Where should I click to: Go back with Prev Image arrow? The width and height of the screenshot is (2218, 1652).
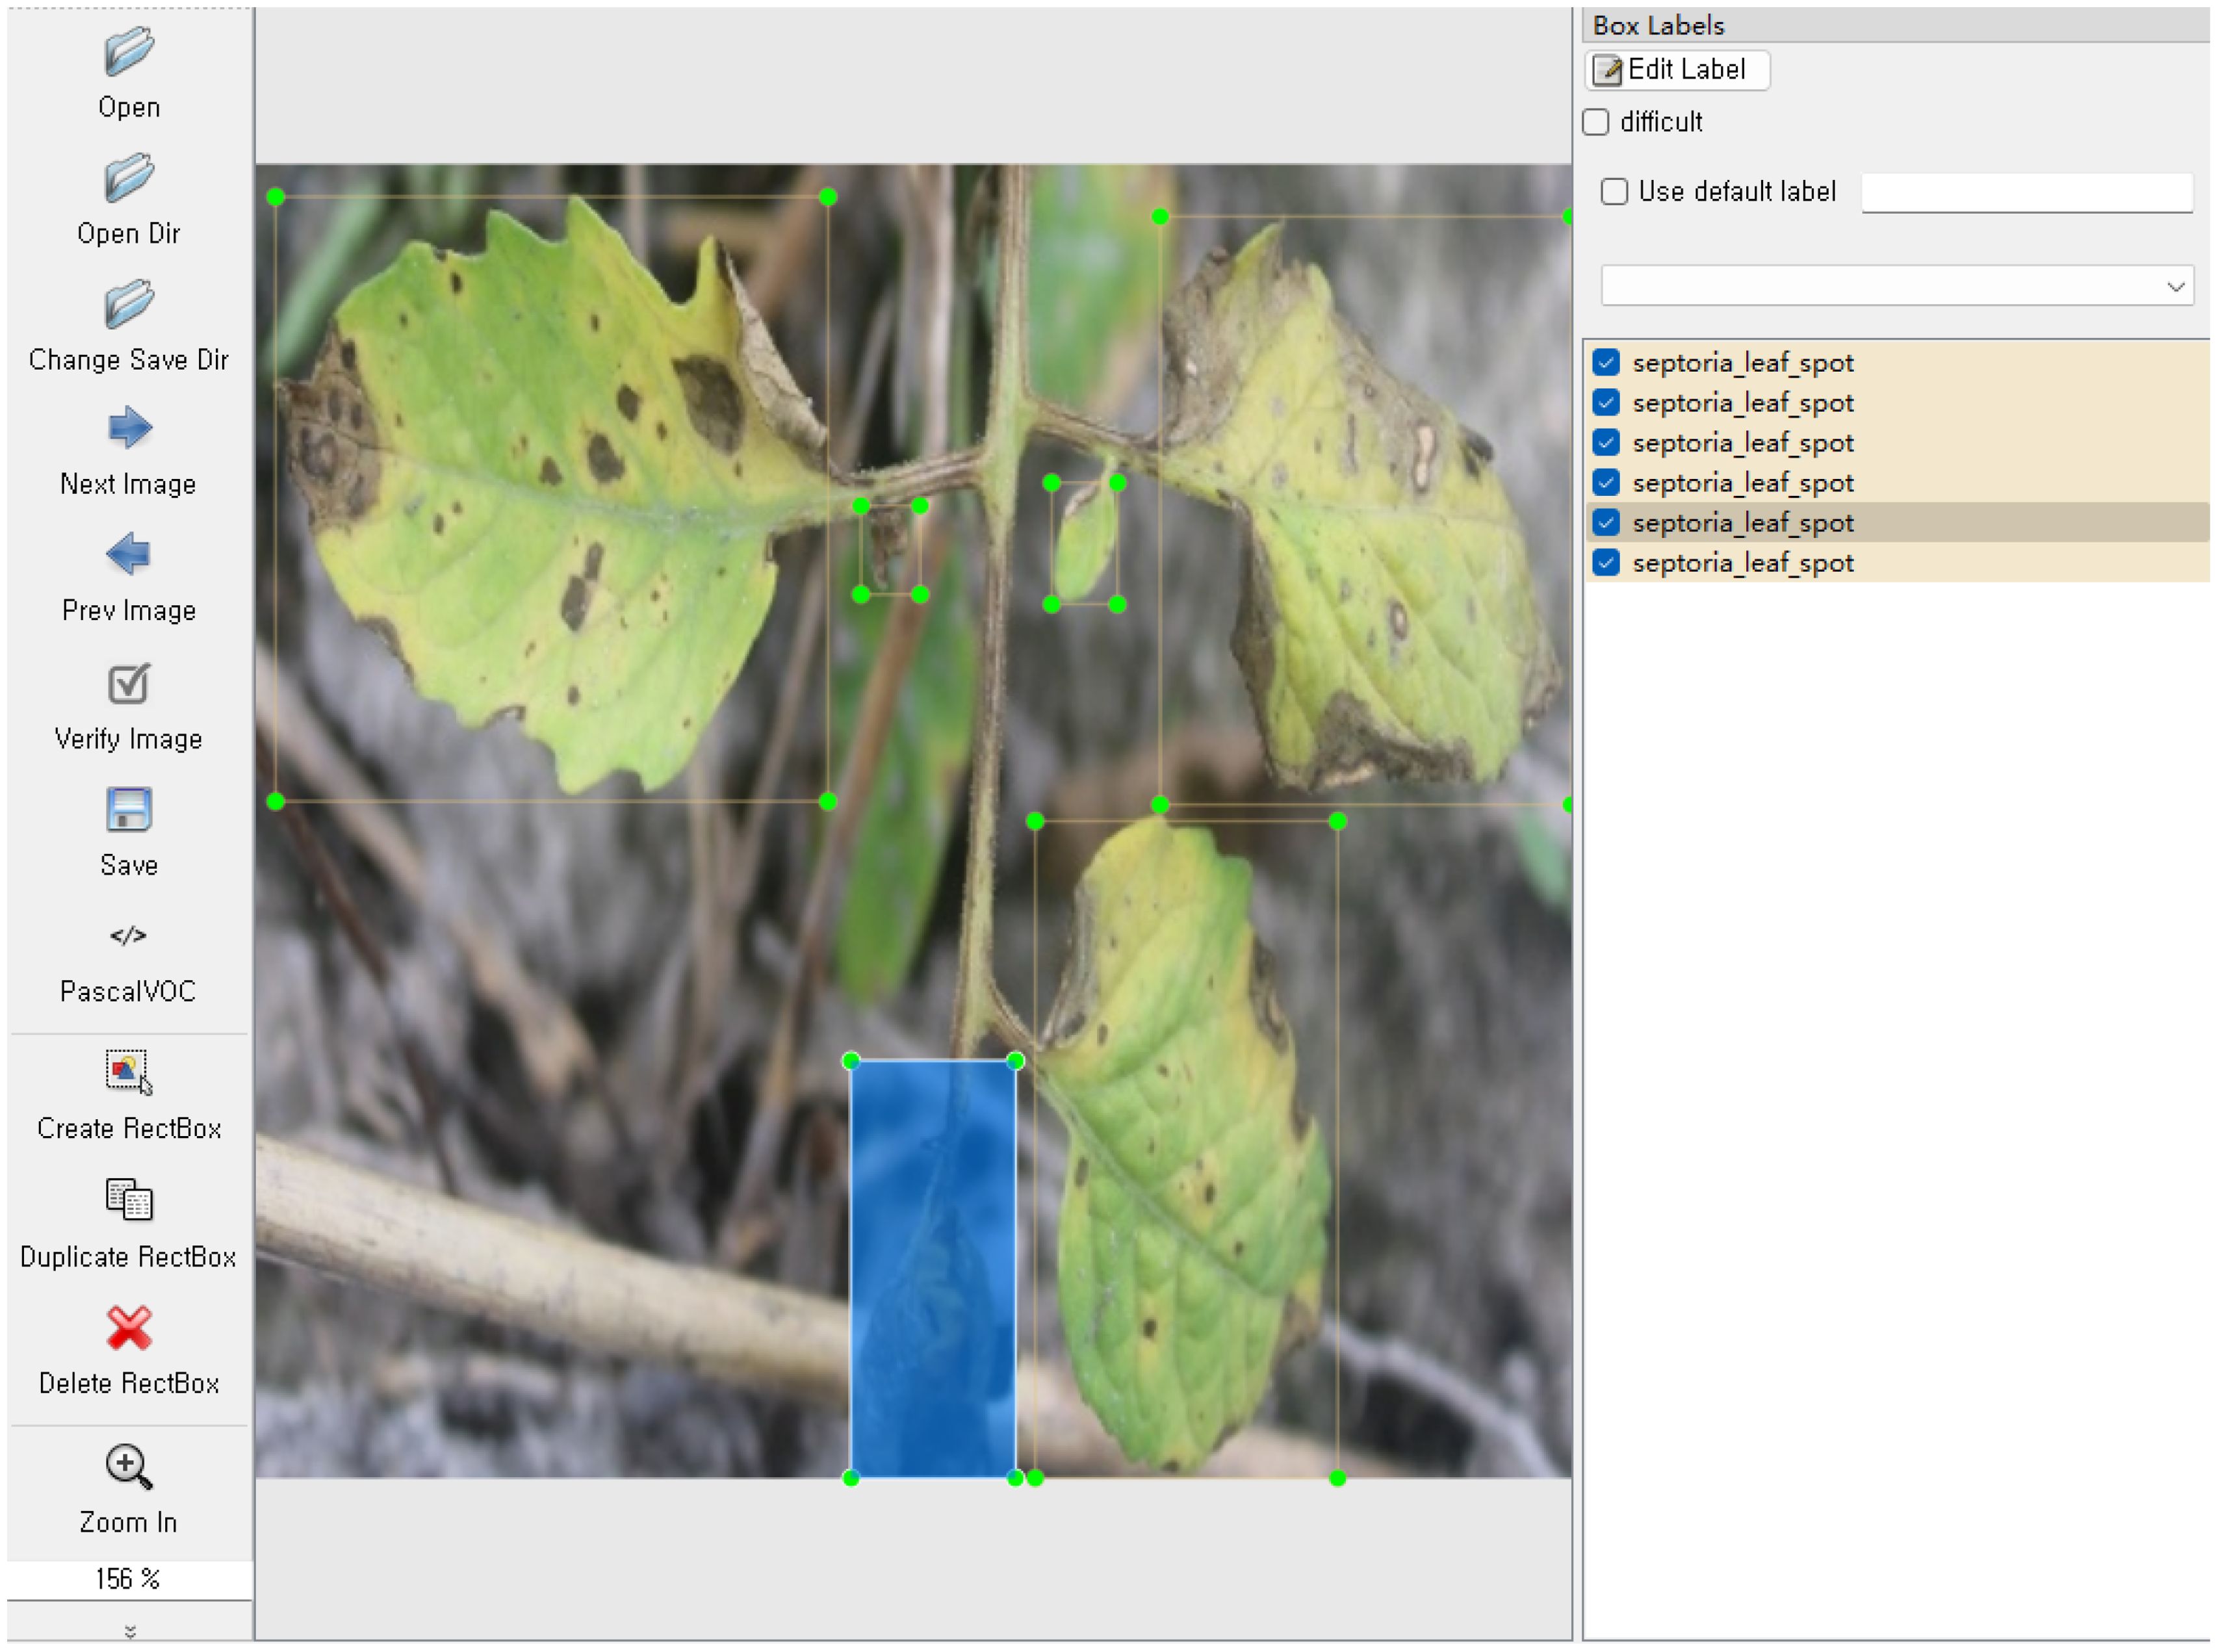(128, 554)
